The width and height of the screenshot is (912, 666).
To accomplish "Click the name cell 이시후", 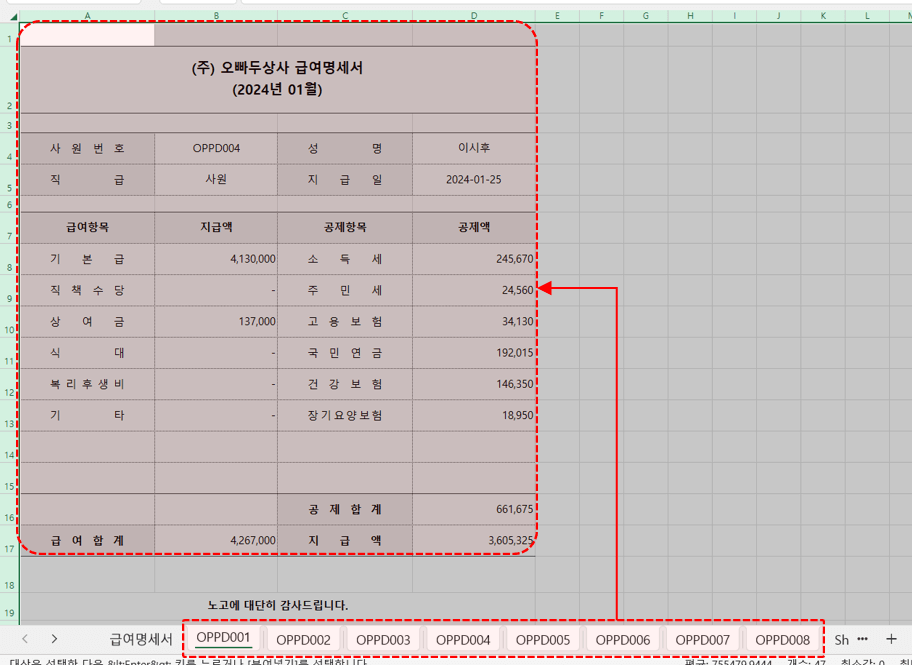I will click(x=474, y=148).
